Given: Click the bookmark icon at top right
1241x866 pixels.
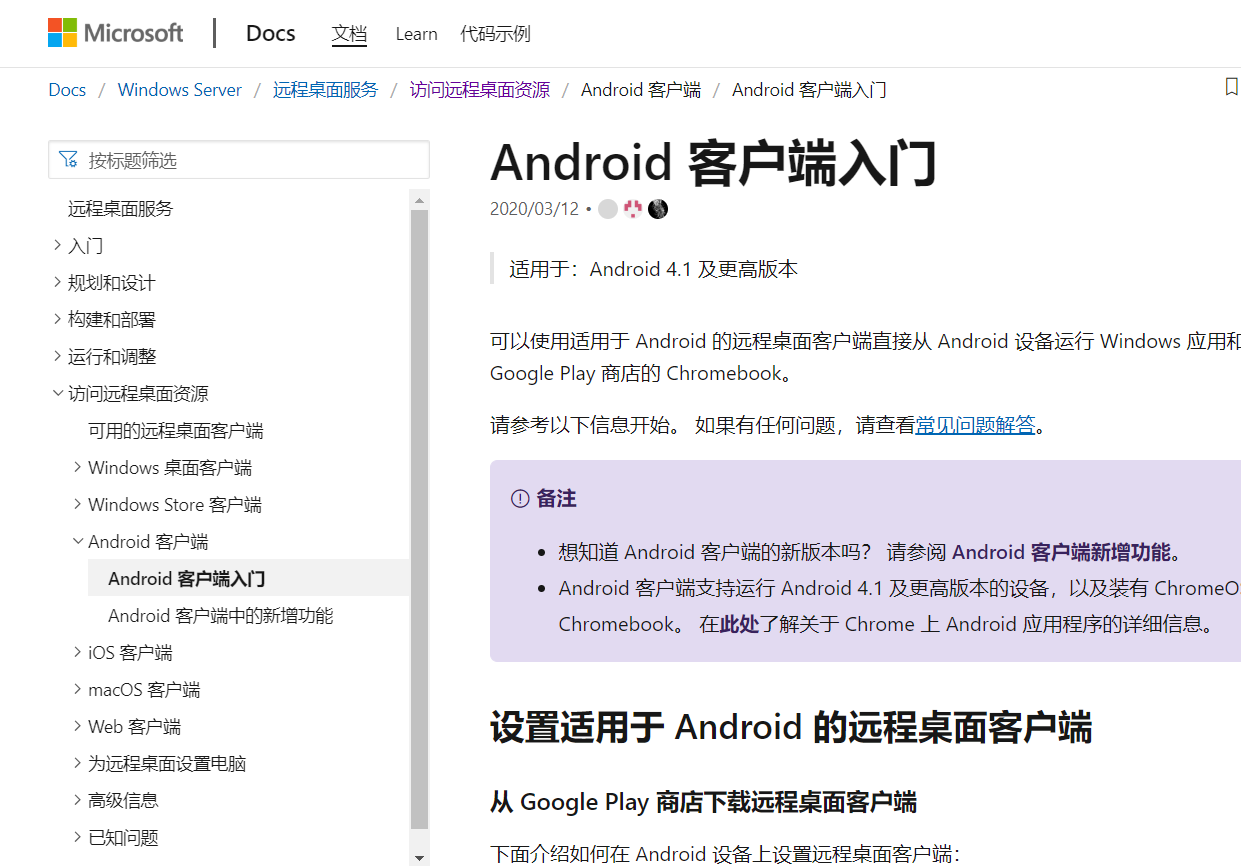Looking at the screenshot, I should (1231, 88).
